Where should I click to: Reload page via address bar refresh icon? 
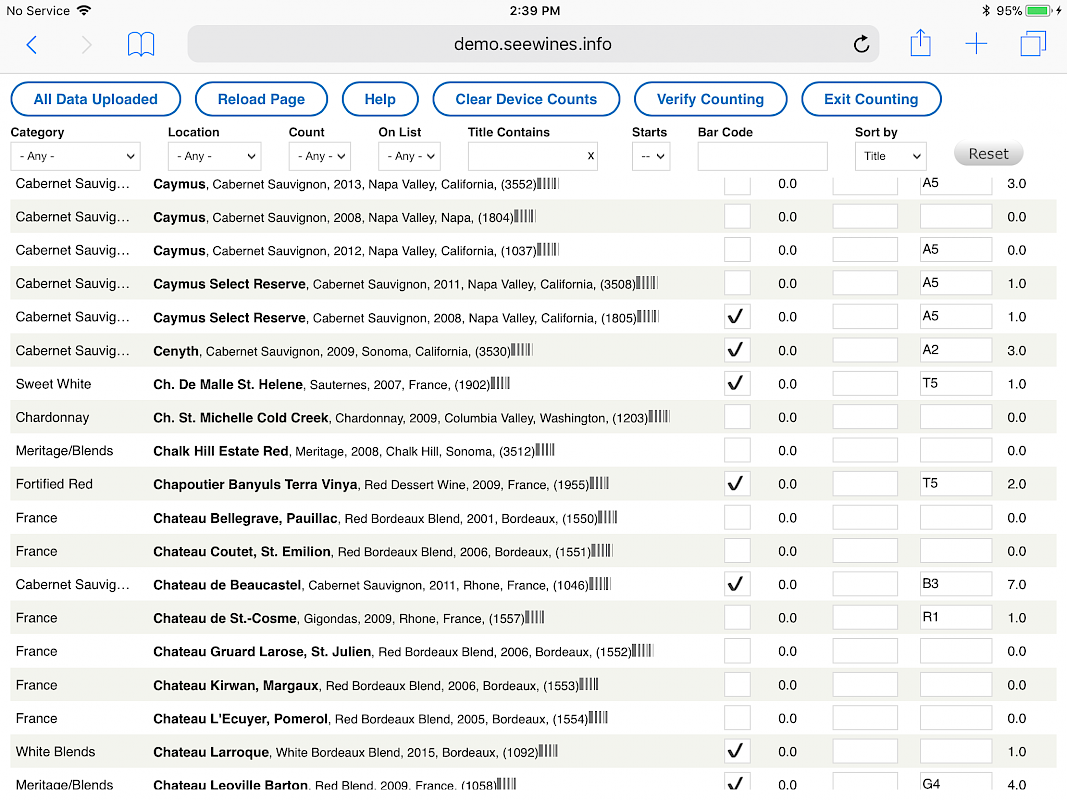pos(861,44)
